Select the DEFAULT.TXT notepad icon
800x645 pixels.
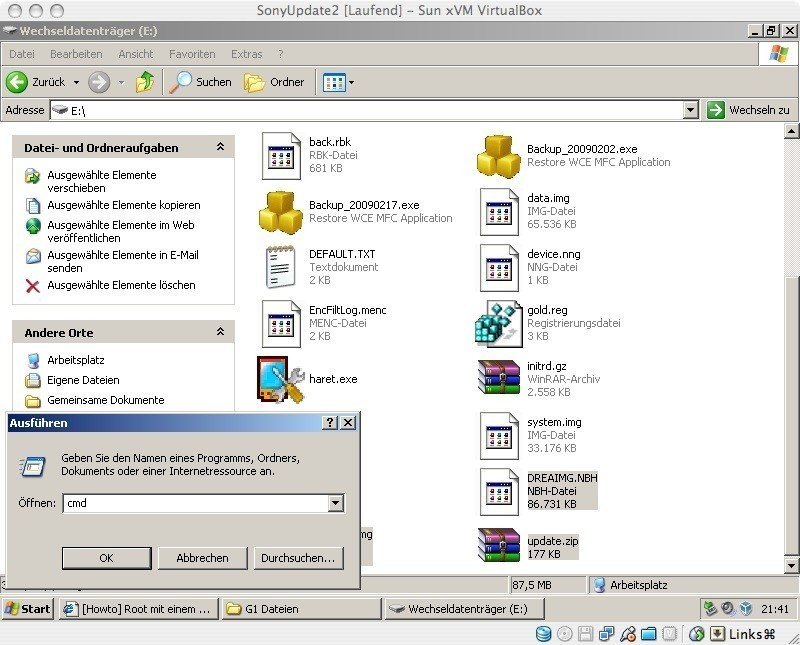[281, 267]
